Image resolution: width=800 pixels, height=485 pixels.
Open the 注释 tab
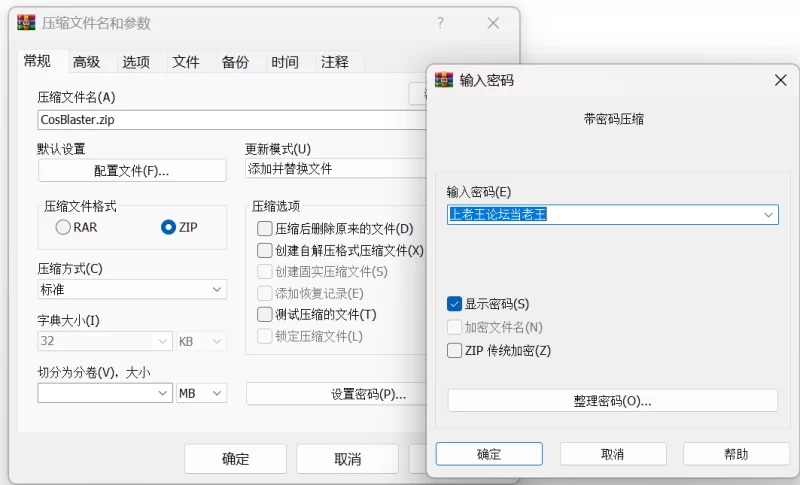pyautogui.click(x=334, y=62)
